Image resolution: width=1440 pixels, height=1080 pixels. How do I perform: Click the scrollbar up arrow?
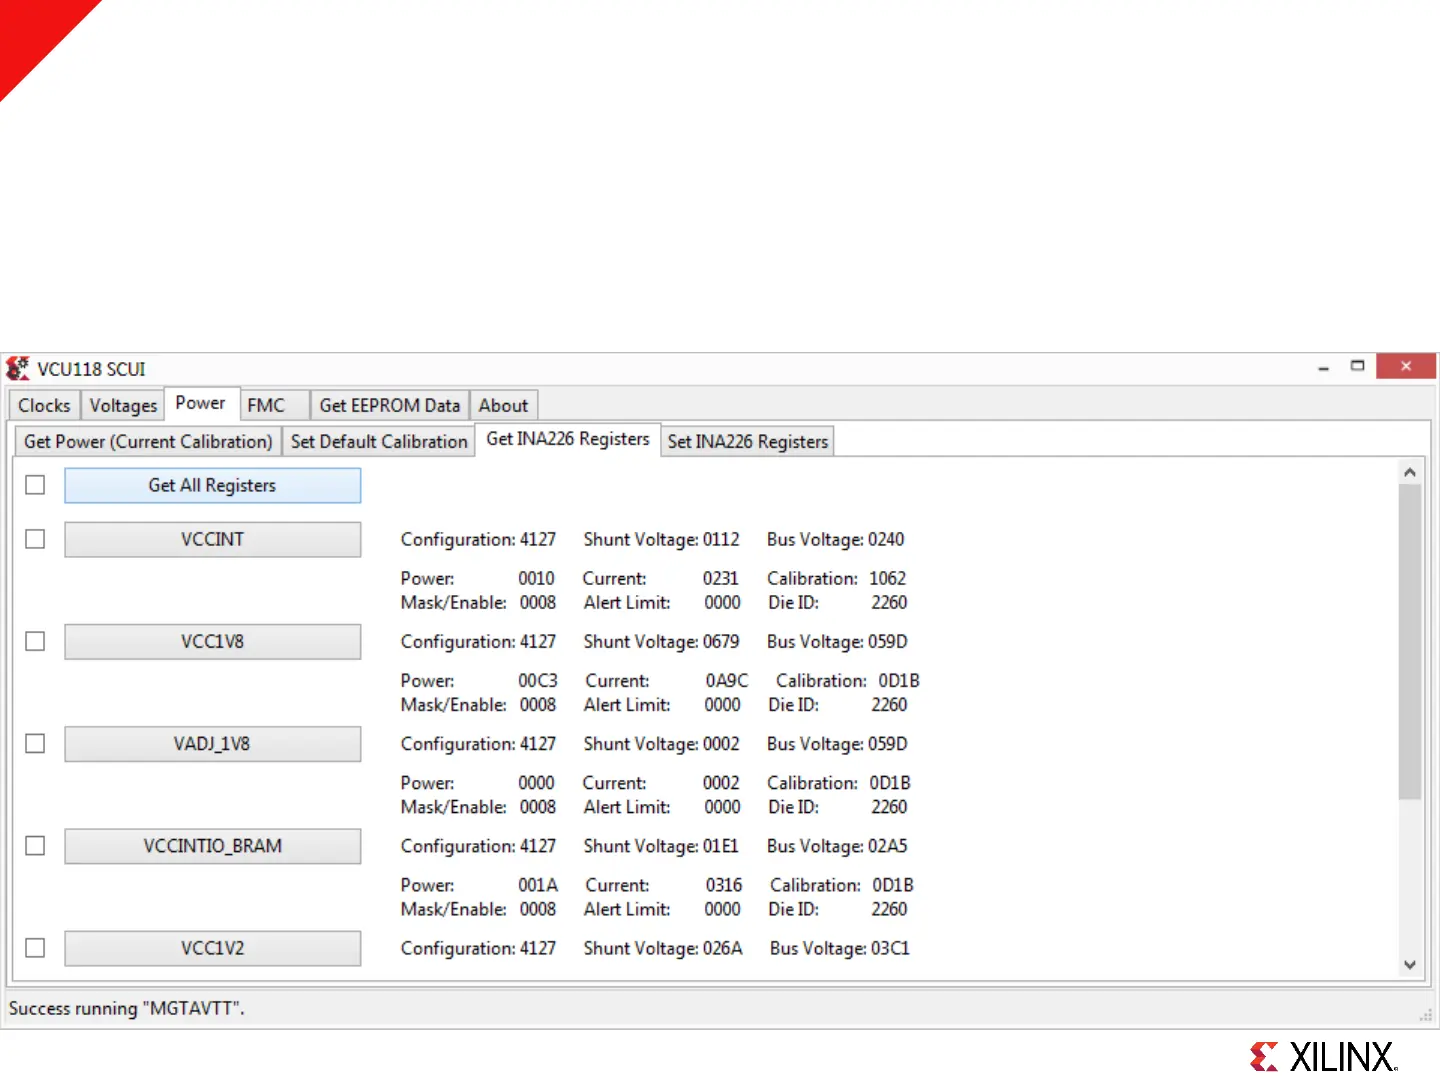[1409, 472]
